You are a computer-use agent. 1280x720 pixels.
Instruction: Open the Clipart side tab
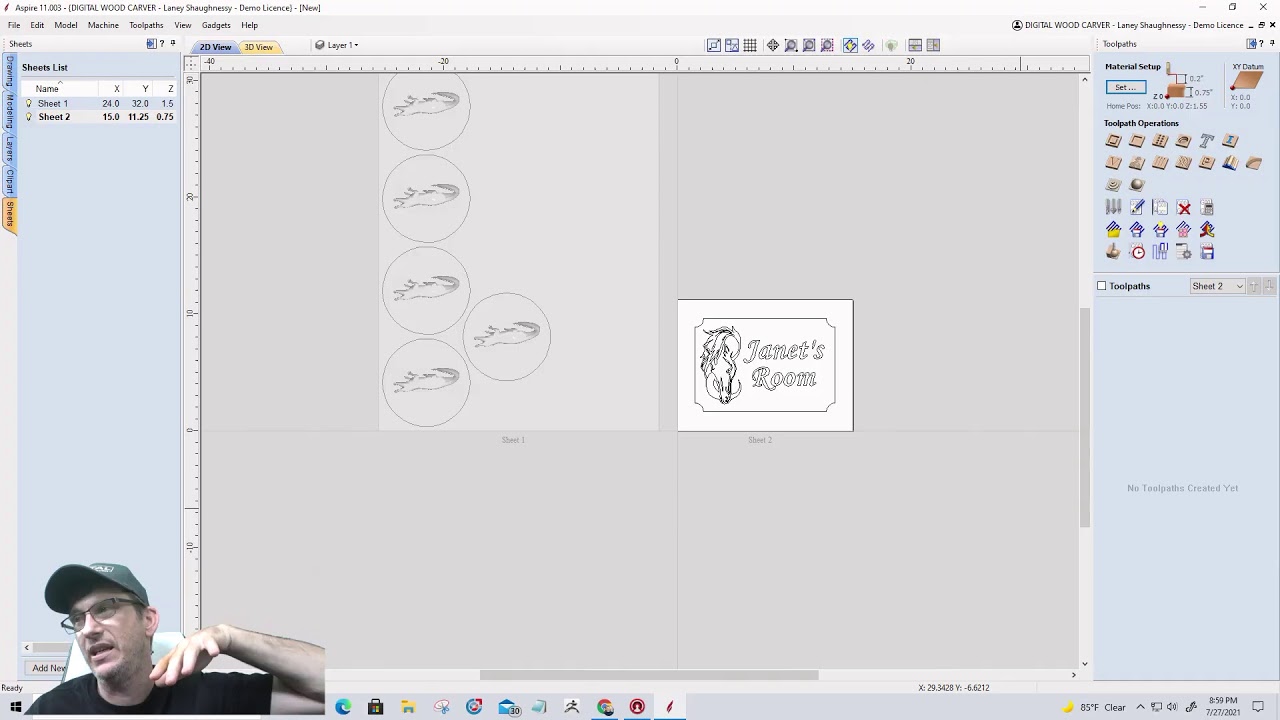[x=10, y=182]
